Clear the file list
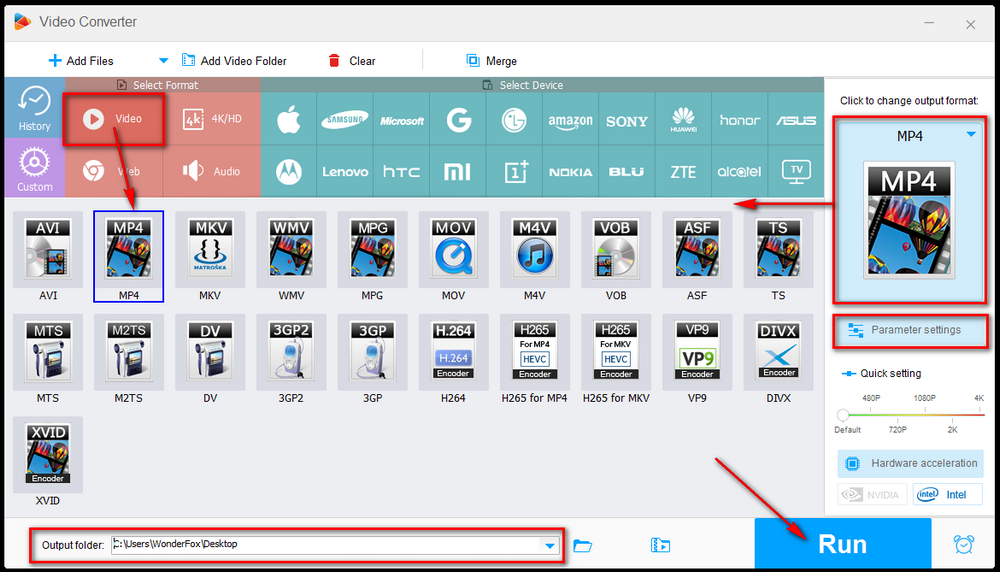The width and height of the screenshot is (1000, 572). pyautogui.click(x=351, y=61)
